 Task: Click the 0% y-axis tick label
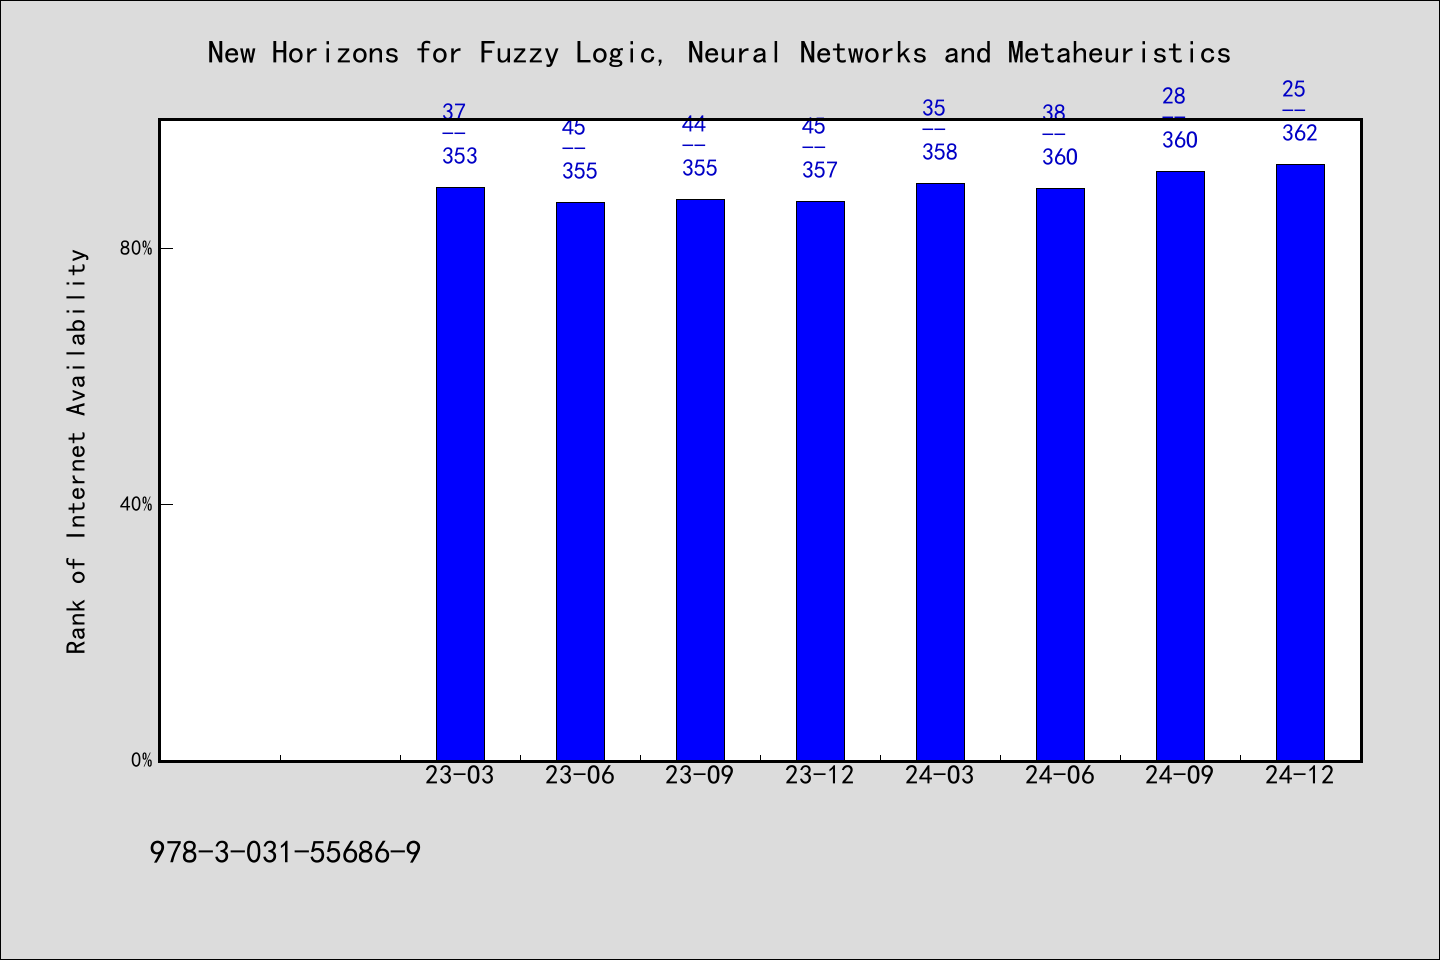point(141,760)
